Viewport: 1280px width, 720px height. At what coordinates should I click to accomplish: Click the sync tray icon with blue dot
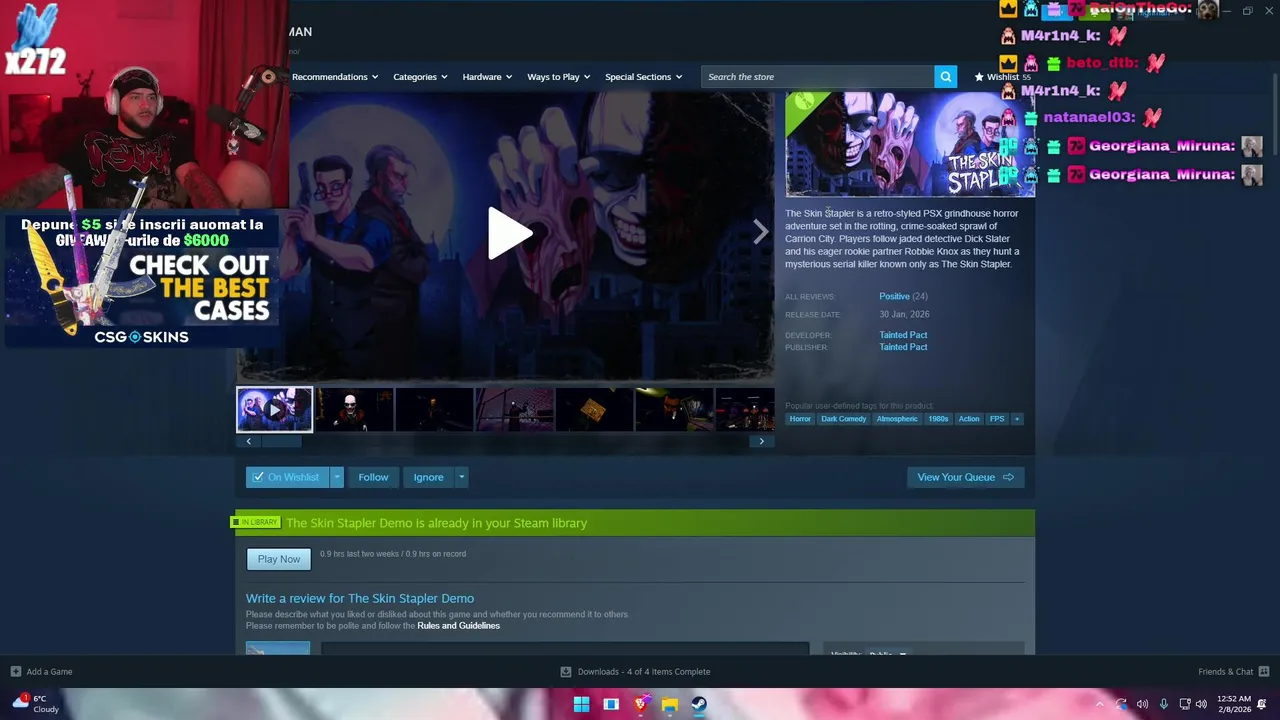pyautogui.click(x=1121, y=704)
